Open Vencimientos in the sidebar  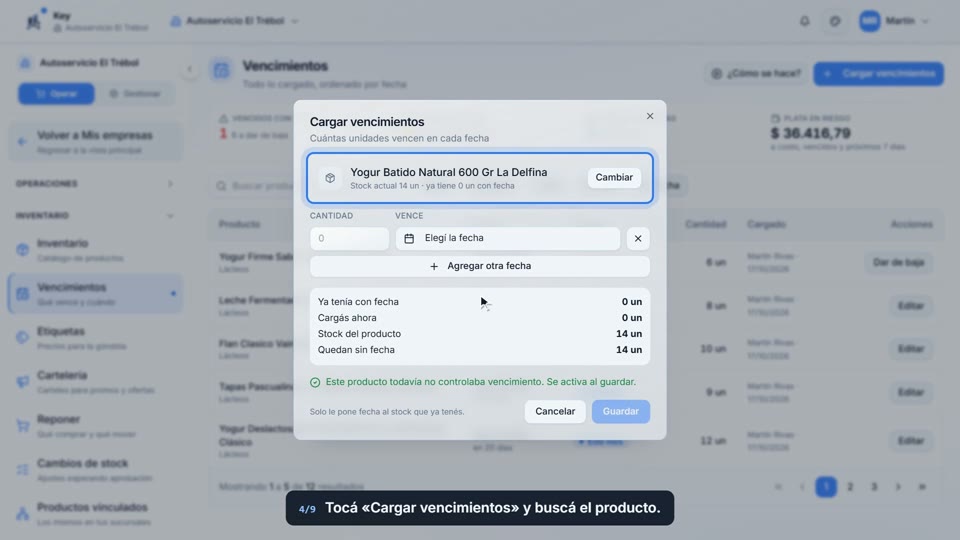(96, 294)
